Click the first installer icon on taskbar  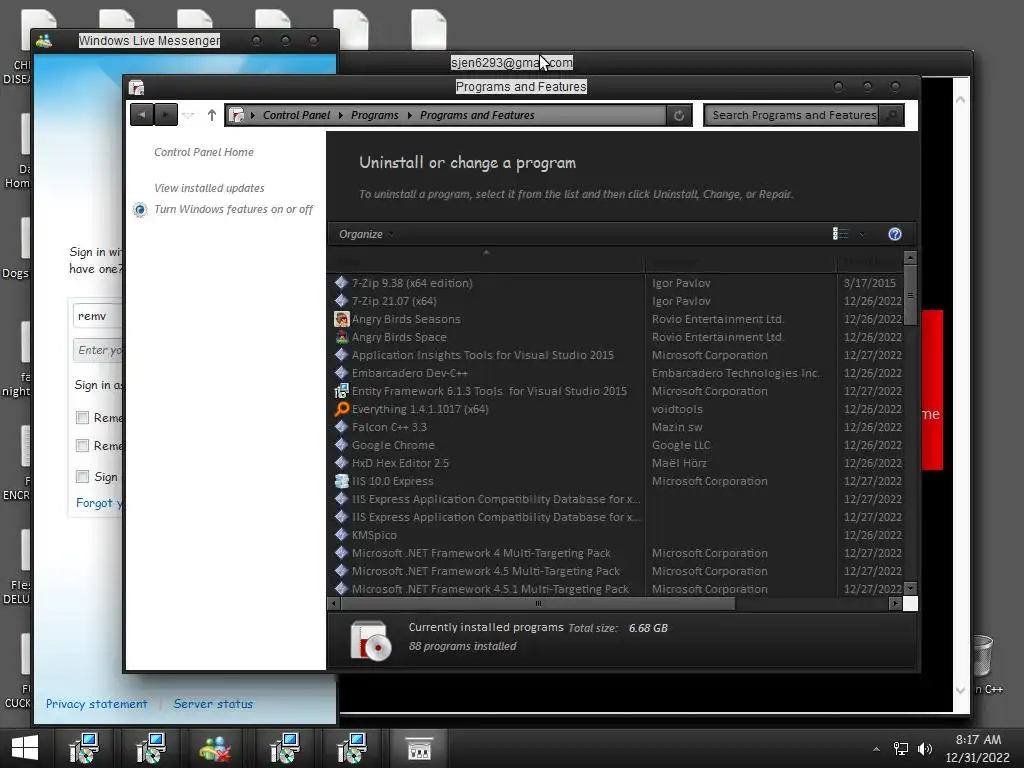(85, 749)
